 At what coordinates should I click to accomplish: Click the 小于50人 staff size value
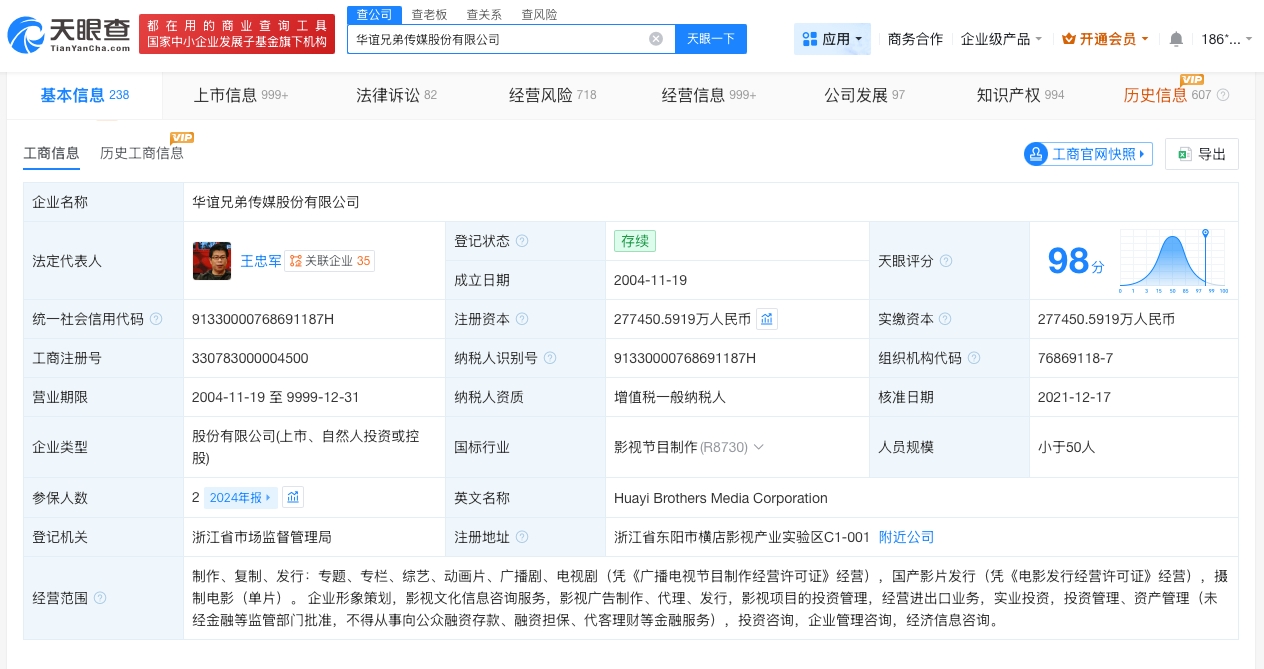1067,447
